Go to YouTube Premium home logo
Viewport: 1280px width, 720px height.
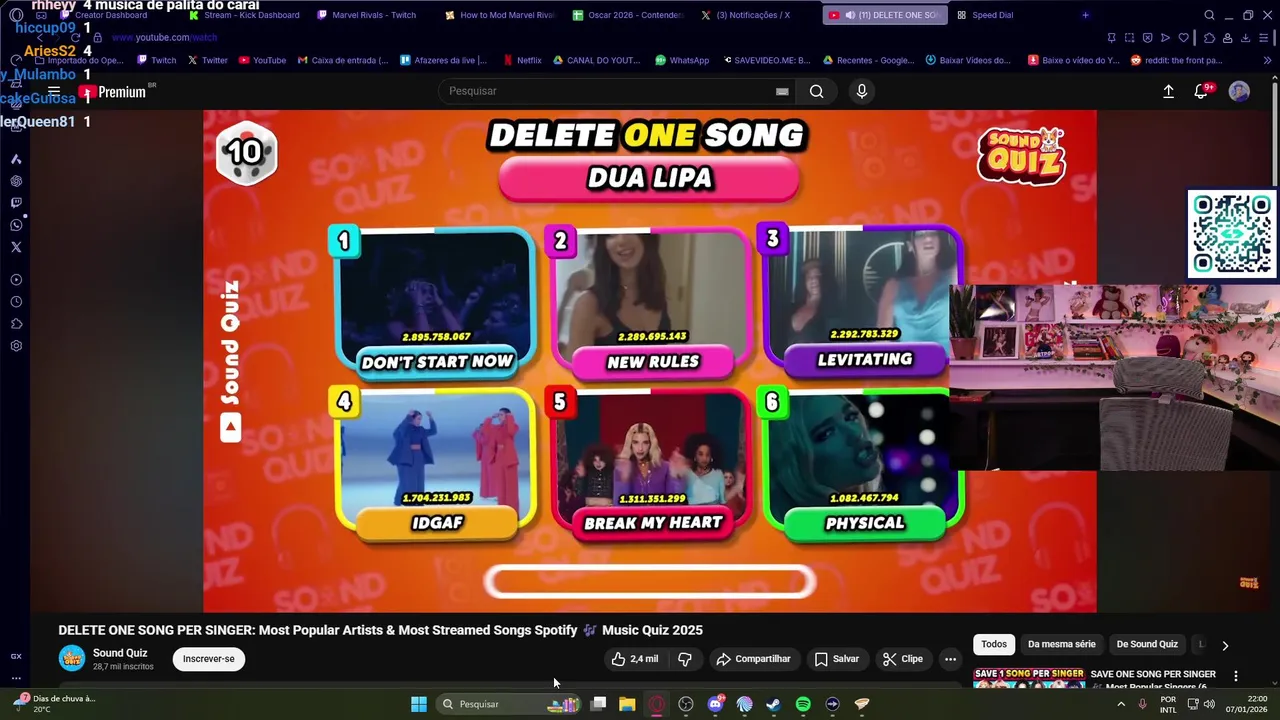pos(113,92)
